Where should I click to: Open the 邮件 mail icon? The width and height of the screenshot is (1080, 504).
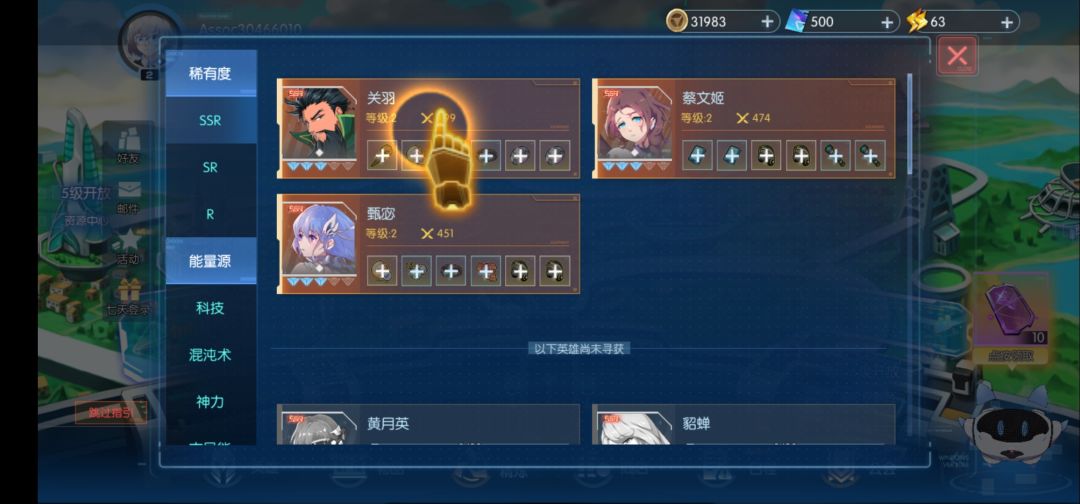129,196
